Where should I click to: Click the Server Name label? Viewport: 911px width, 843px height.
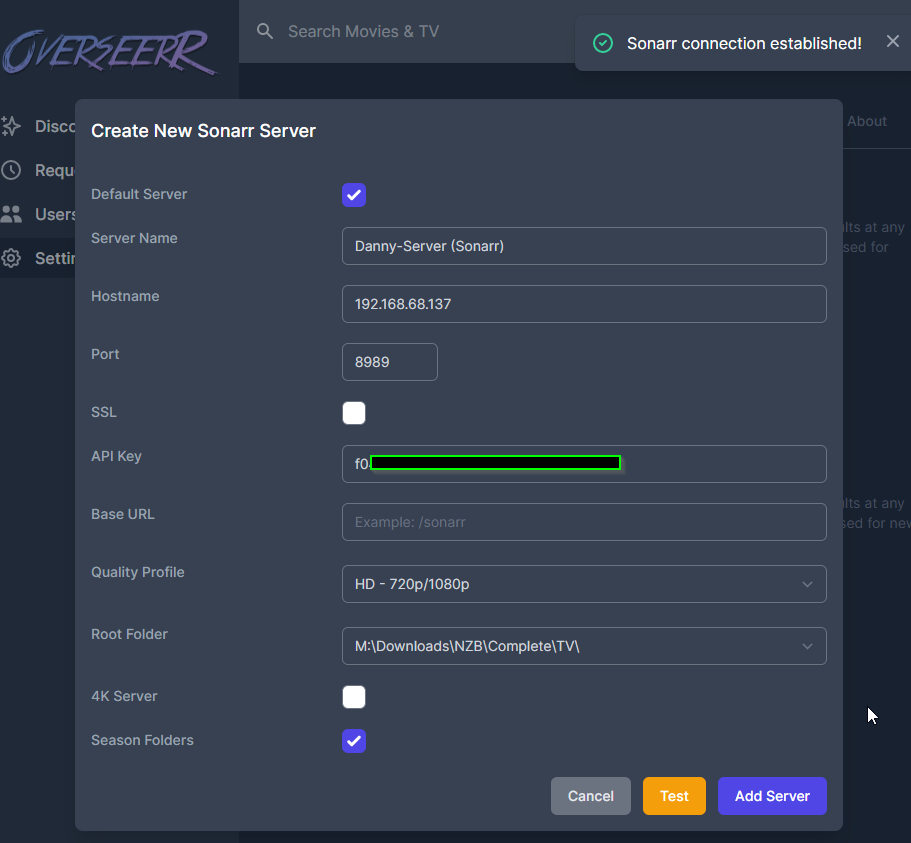click(x=134, y=238)
